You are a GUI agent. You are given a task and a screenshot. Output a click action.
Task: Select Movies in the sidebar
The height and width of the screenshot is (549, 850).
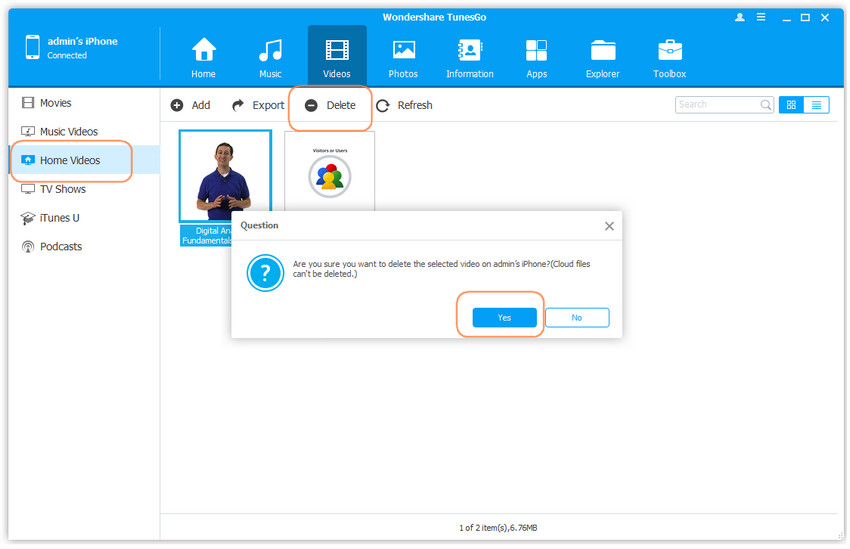(x=55, y=103)
